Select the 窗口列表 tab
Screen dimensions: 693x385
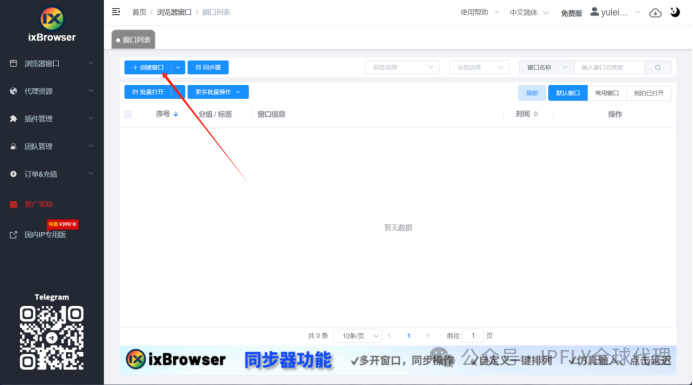(133, 40)
